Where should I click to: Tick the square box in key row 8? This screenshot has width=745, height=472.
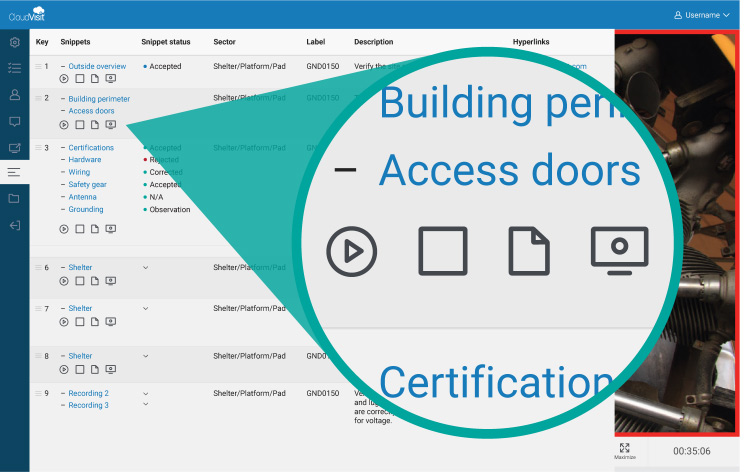[x=80, y=369]
